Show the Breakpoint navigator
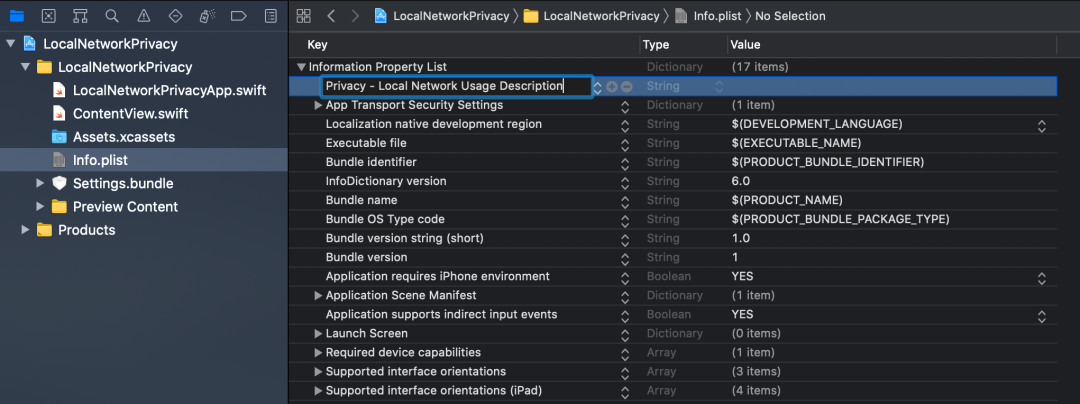Viewport: 1080px width, 404px height. coord(238,16)
